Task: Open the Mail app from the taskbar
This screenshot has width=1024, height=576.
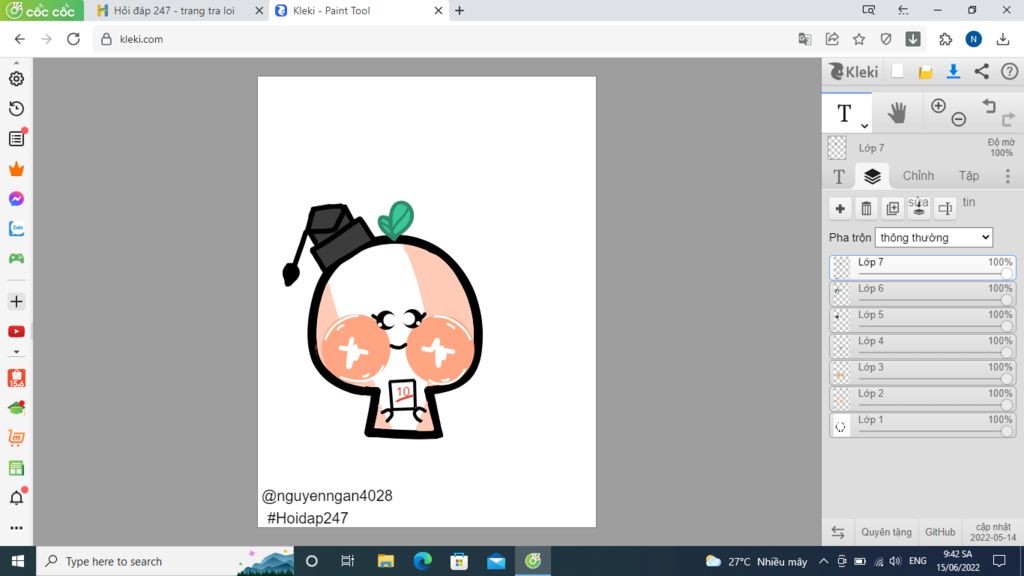Action: click(496, 561)
